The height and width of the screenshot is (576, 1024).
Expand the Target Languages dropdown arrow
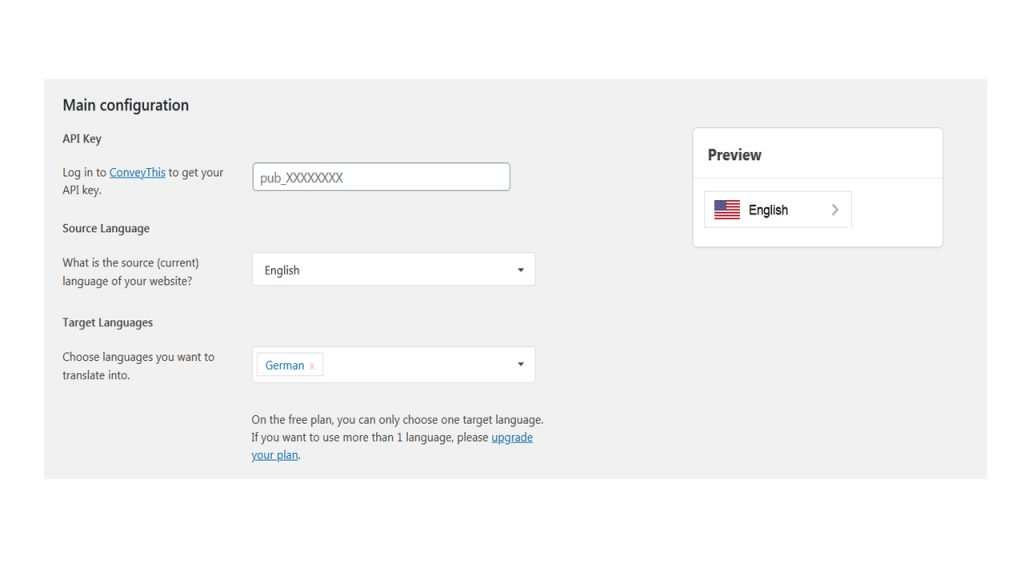[520, 364]
